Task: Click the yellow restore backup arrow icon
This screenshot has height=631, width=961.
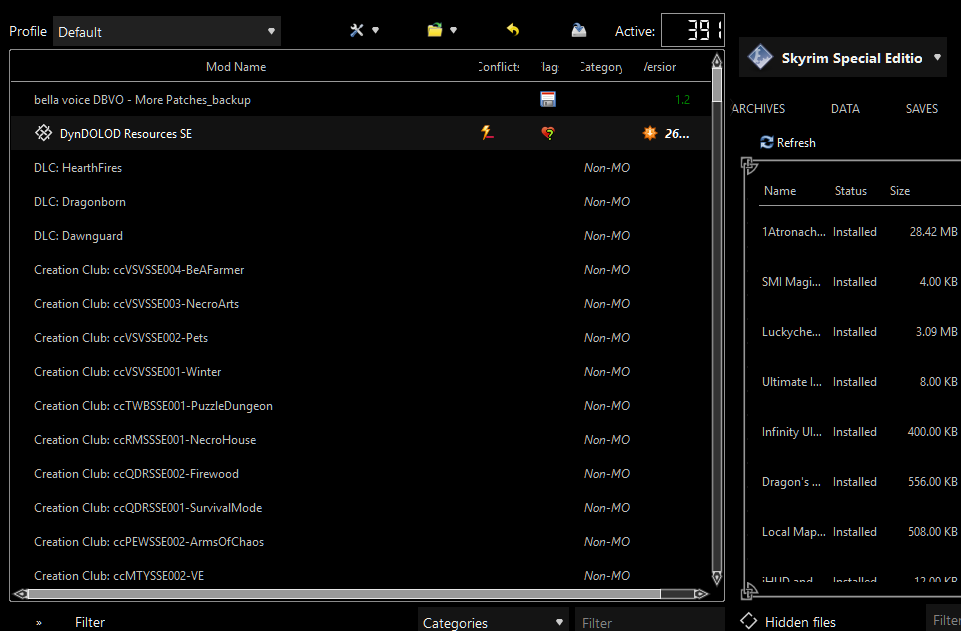Action: (x=513, y=29)
